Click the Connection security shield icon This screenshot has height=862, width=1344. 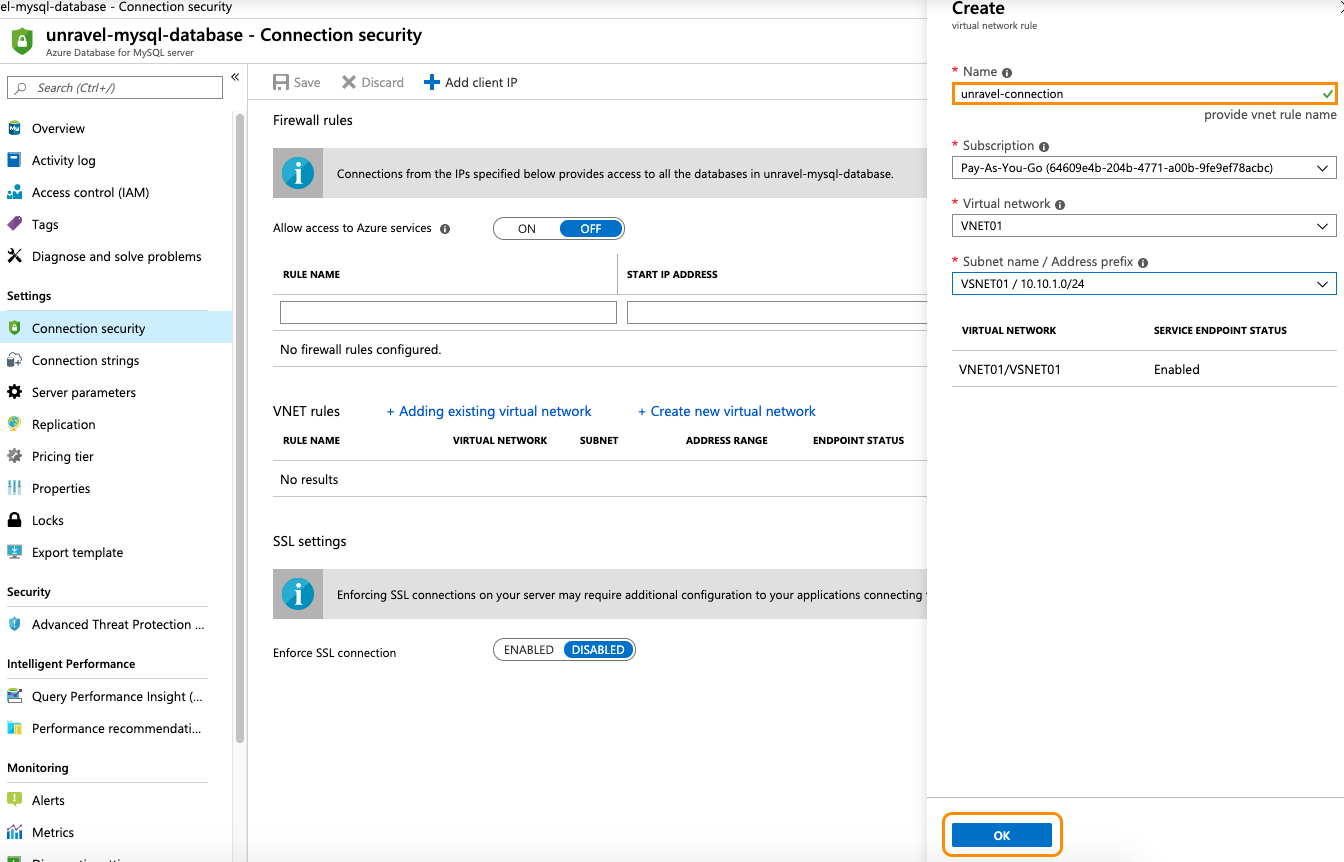(14, 328)
